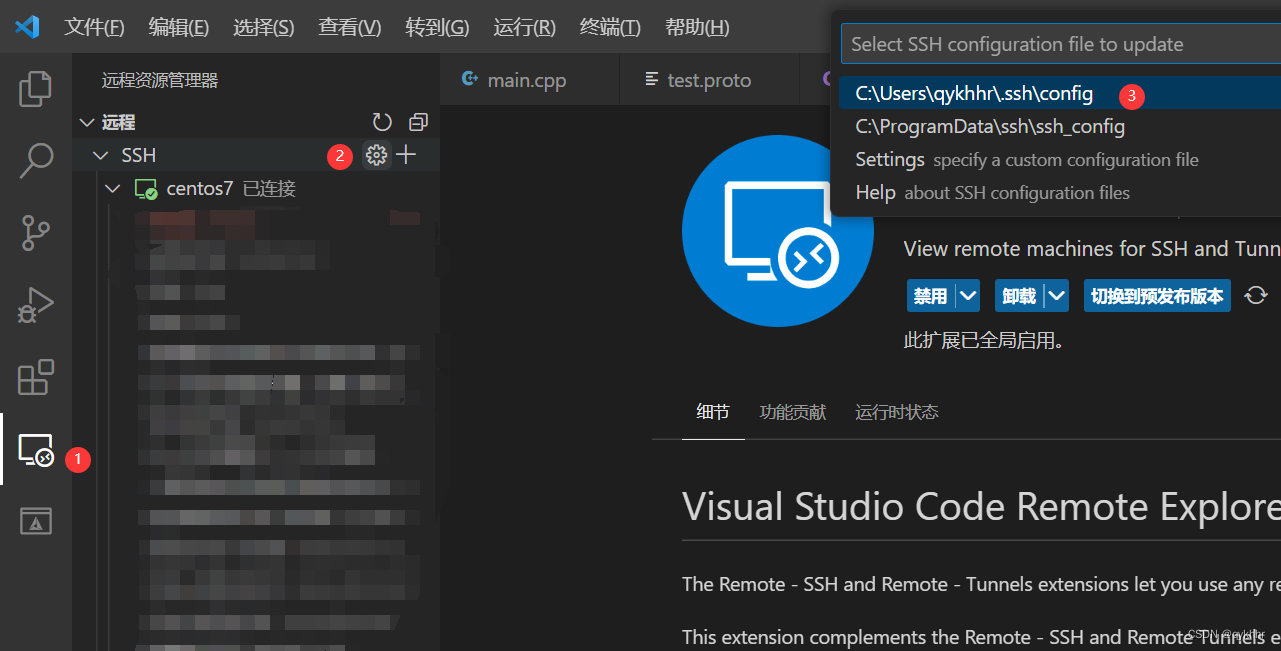Screen dimensions: 1281x651
Task: Open the 文件(F) menu
Action: tap(94, 27)
